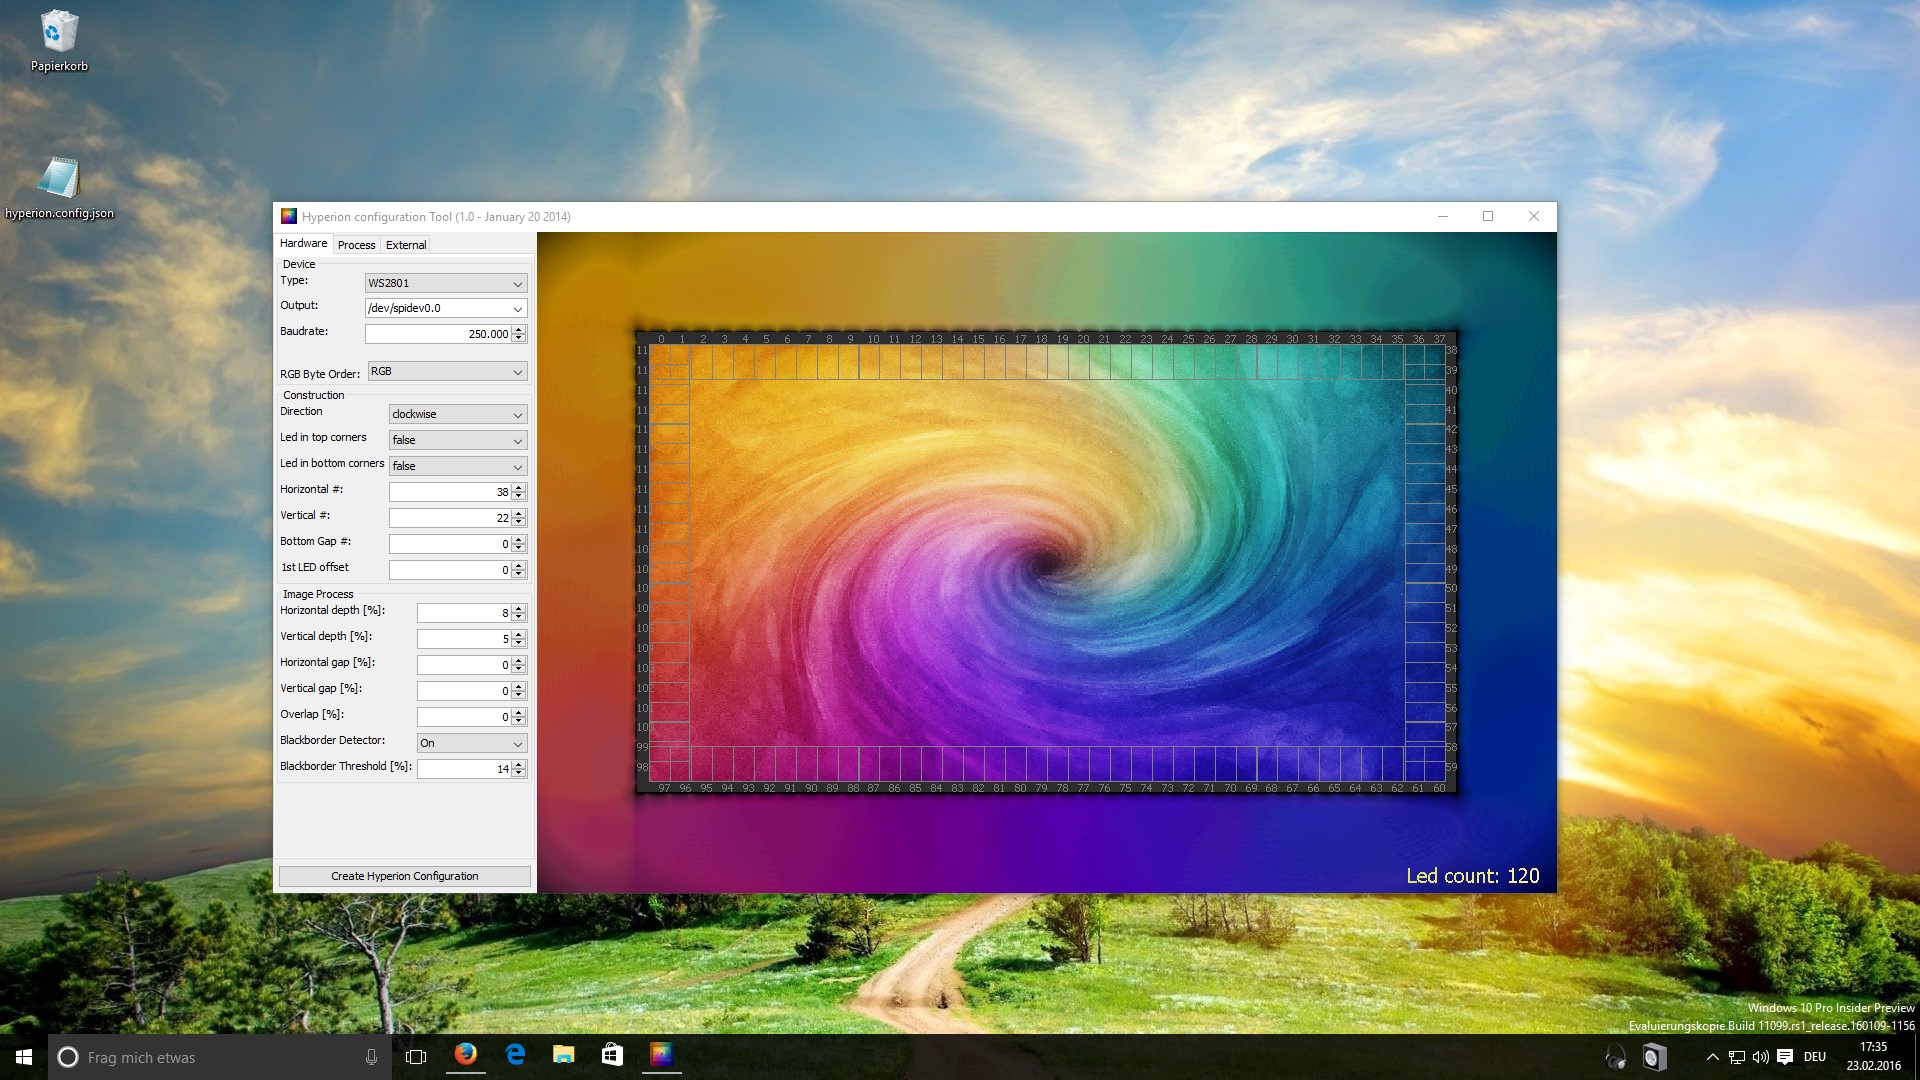Click inside the Horizontal # number field
Image resolution: width=1920 pixels, height=1080 pixels.
point(450,492)
